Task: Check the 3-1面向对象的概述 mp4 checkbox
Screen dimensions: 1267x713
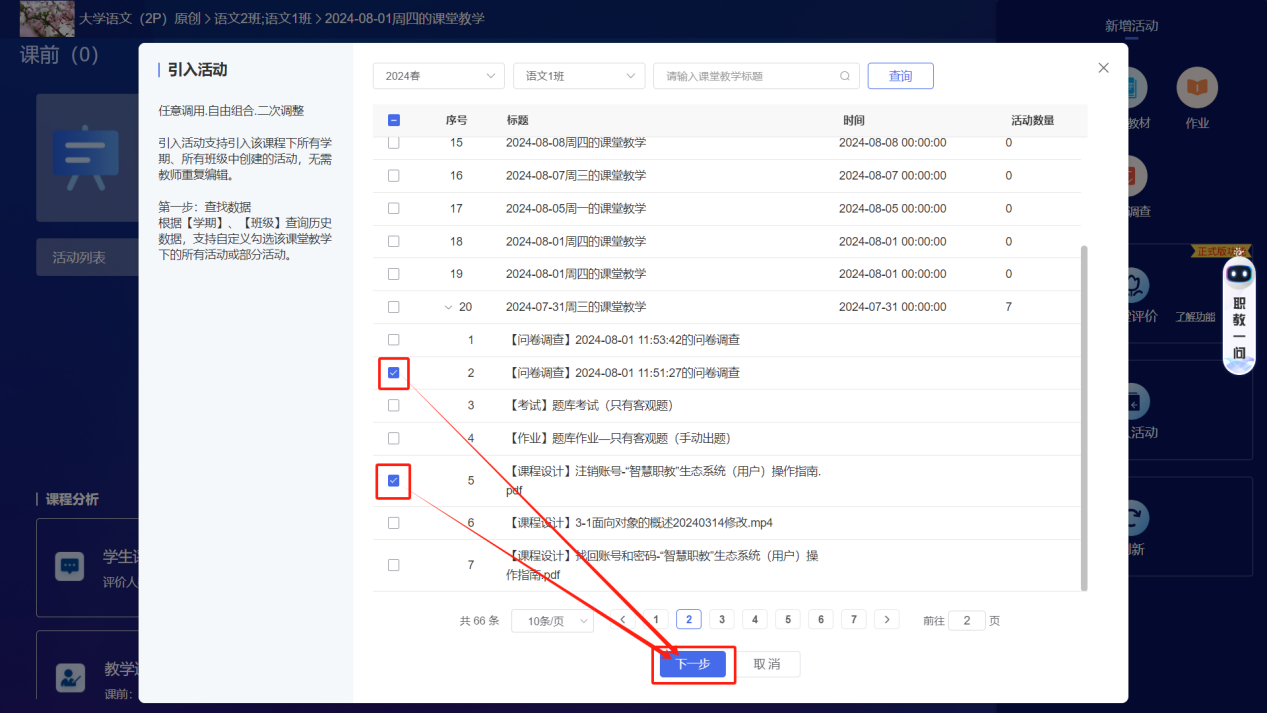Action: tap(393, 523)
